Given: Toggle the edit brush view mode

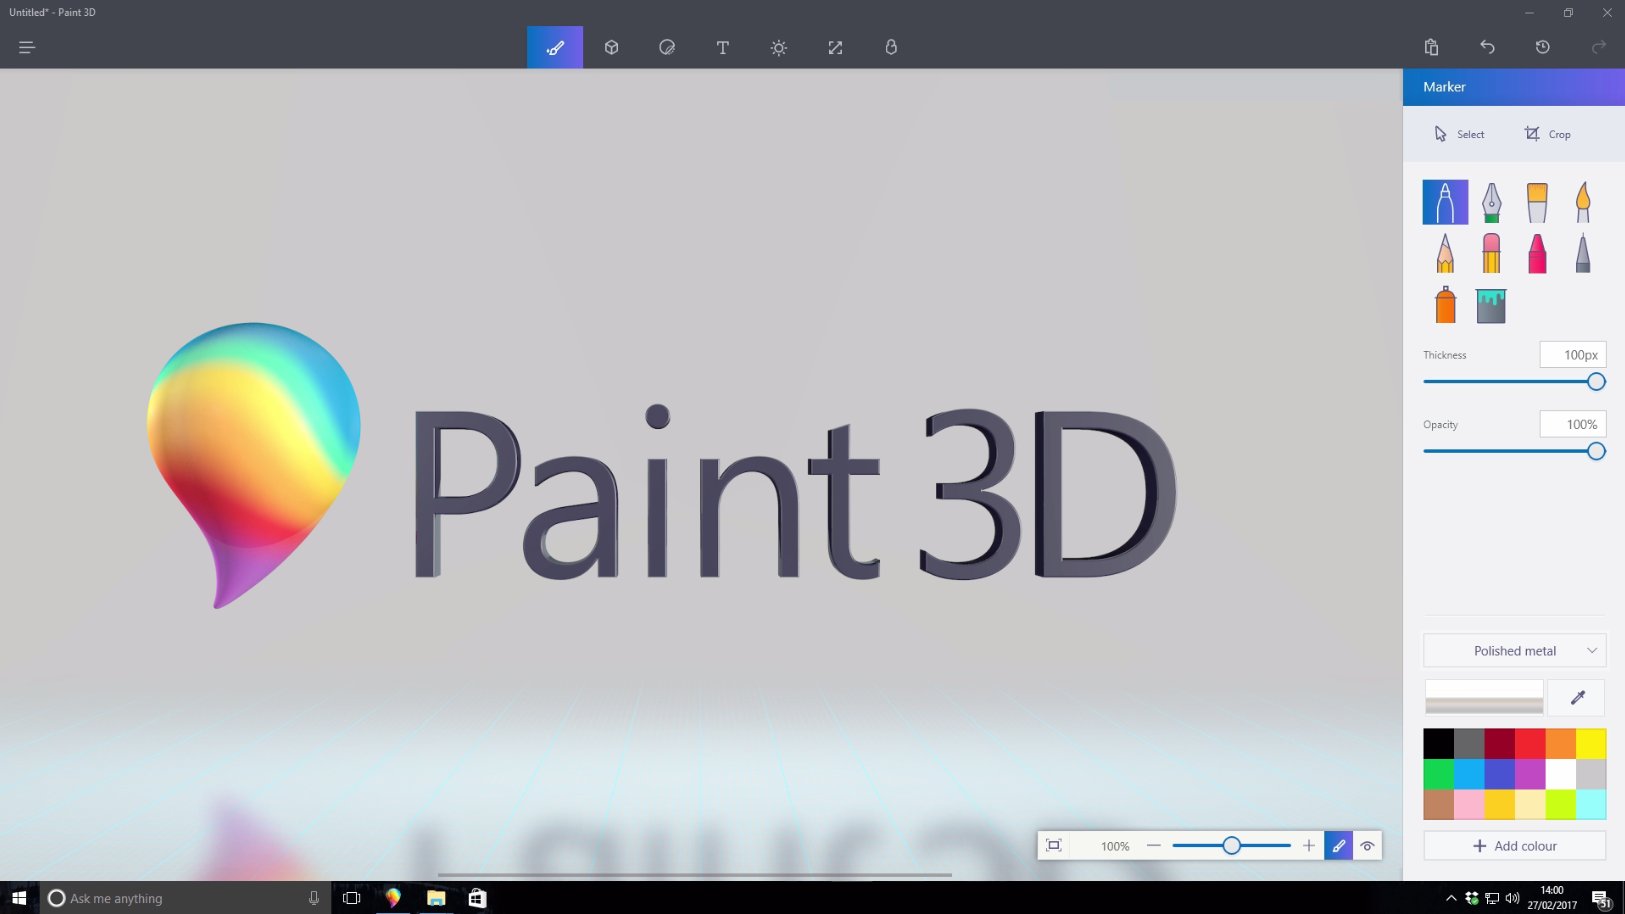Looking at the screenshot, I should (x=1338, y=846).
